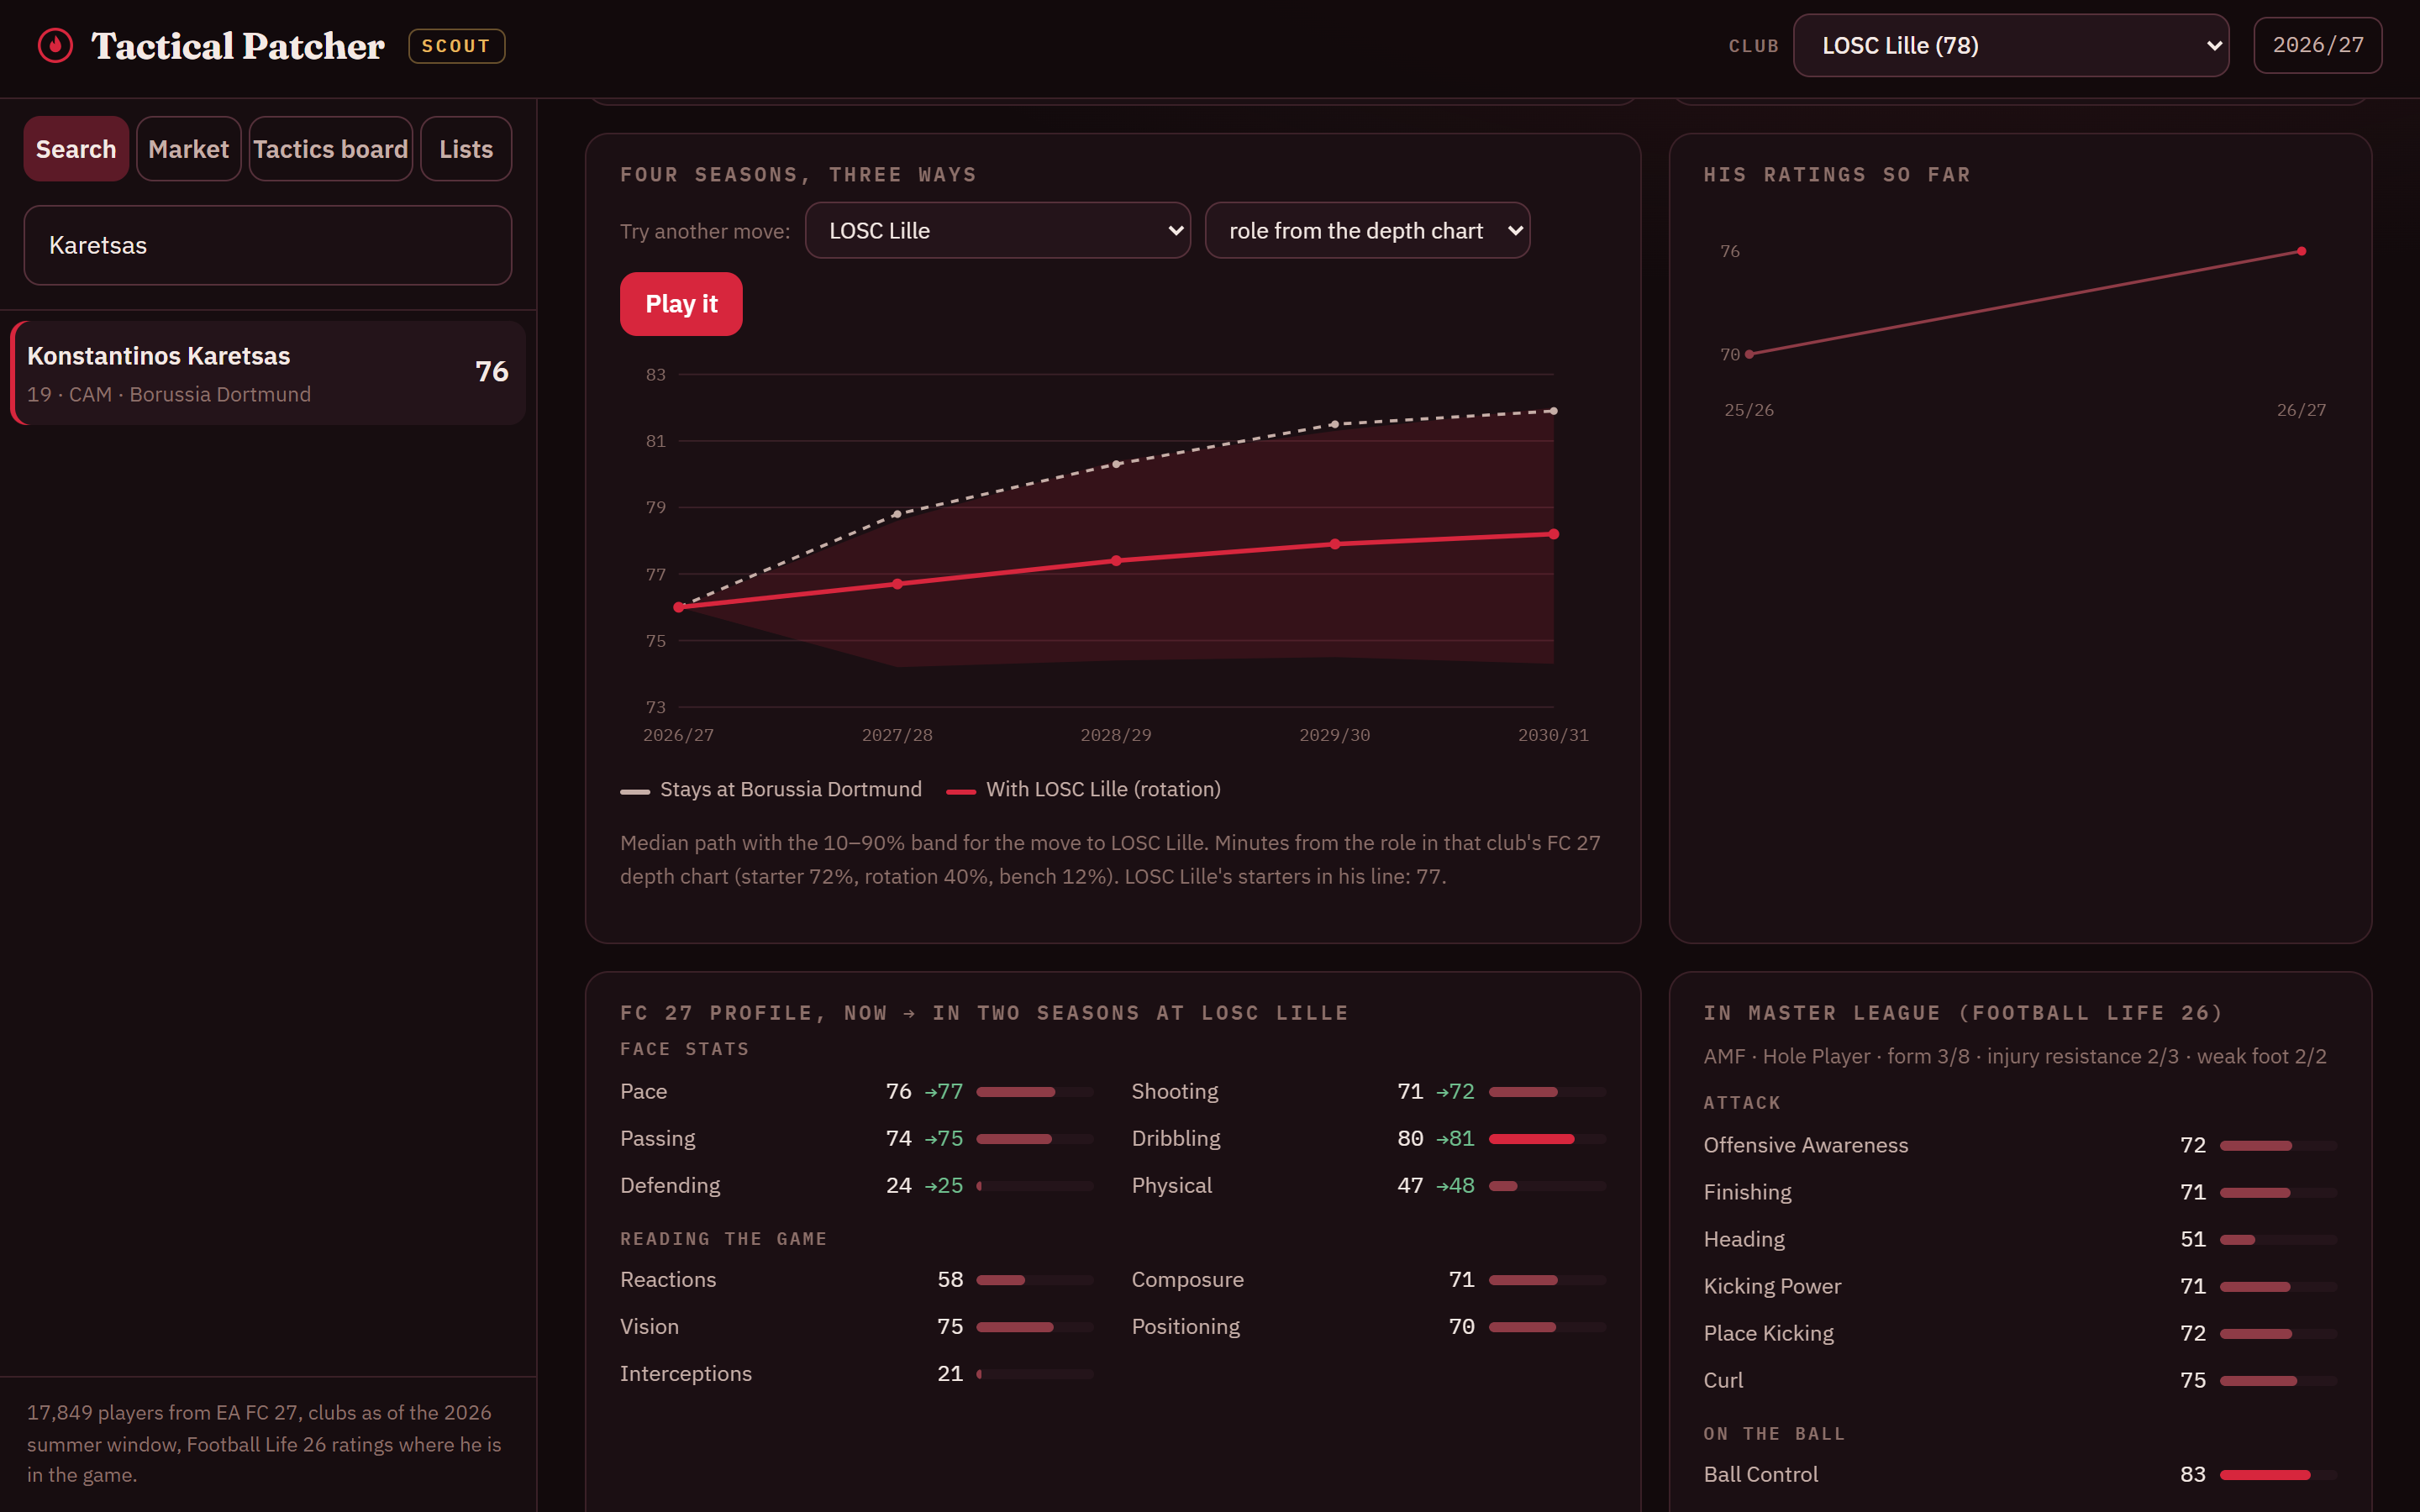Viewport: 2420px width, 1512px height.
Task: Click the Pace stat bar
Action: click(x=1035, y=1092)
